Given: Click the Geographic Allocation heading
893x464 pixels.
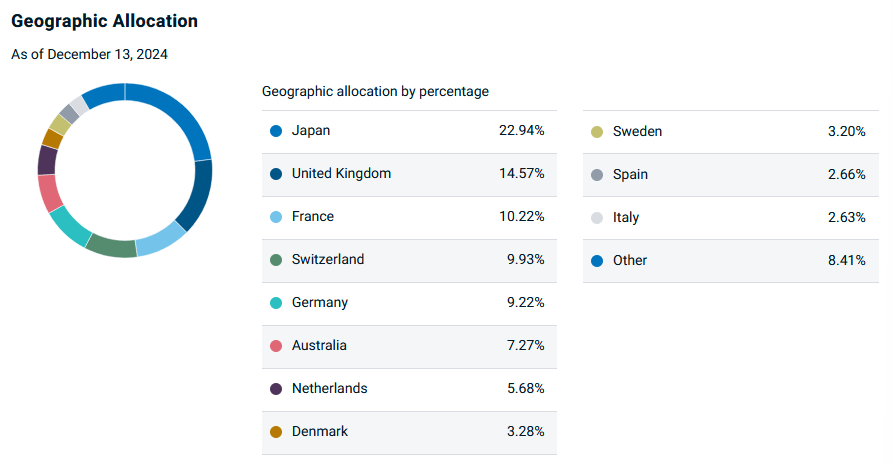Looking at the screenshot, I should point(105,21).
